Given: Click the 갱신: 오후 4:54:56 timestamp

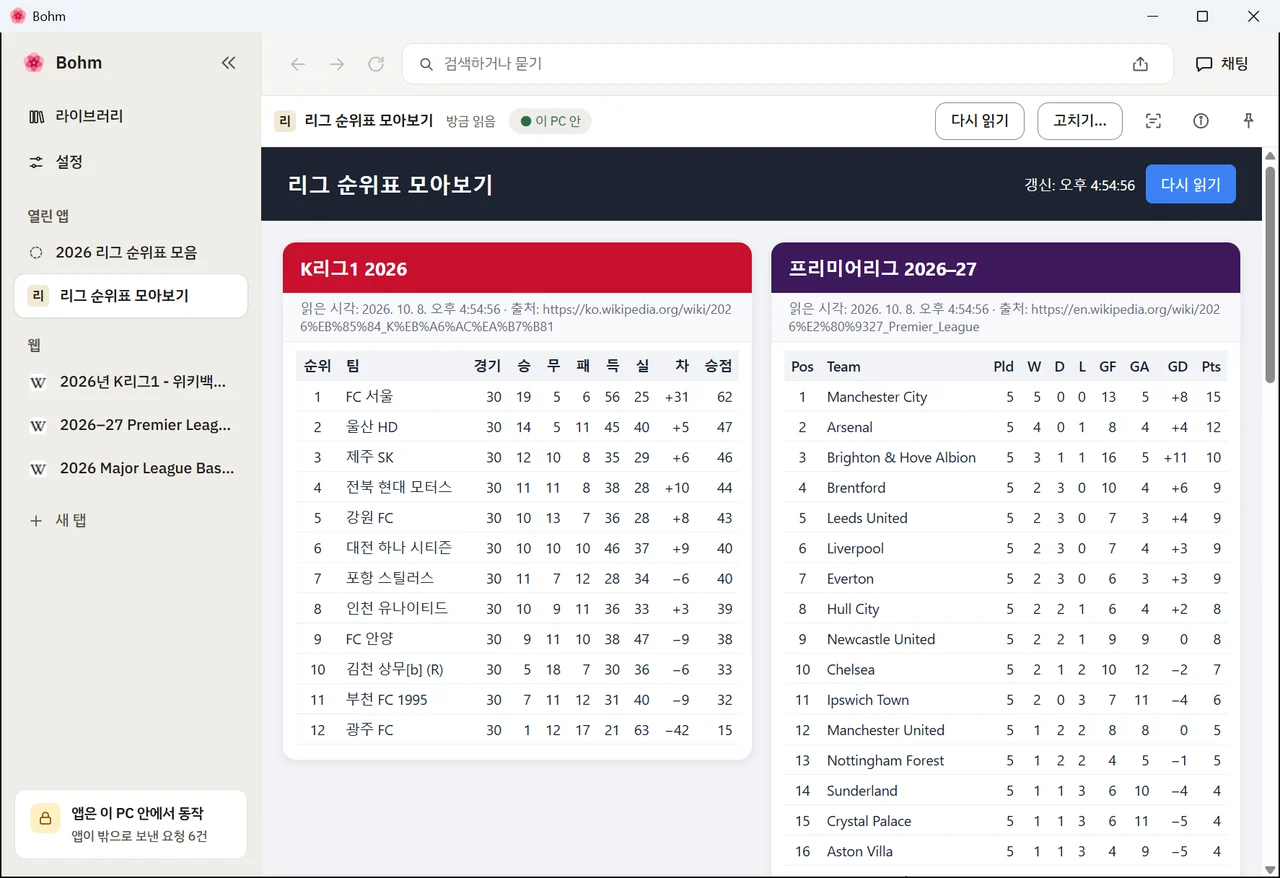Looking at the screenshot, I should tap(1079, 185).
